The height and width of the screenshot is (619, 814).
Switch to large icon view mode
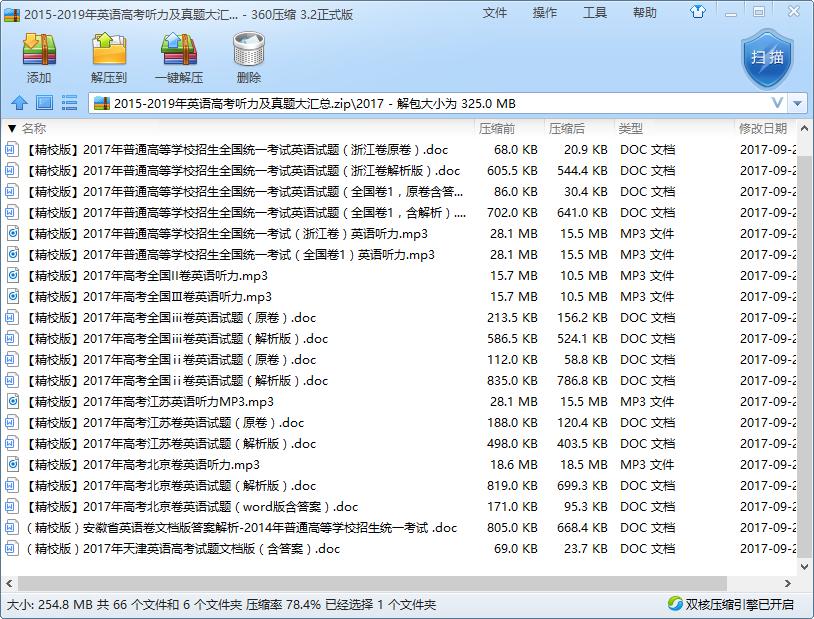[43, 102]
